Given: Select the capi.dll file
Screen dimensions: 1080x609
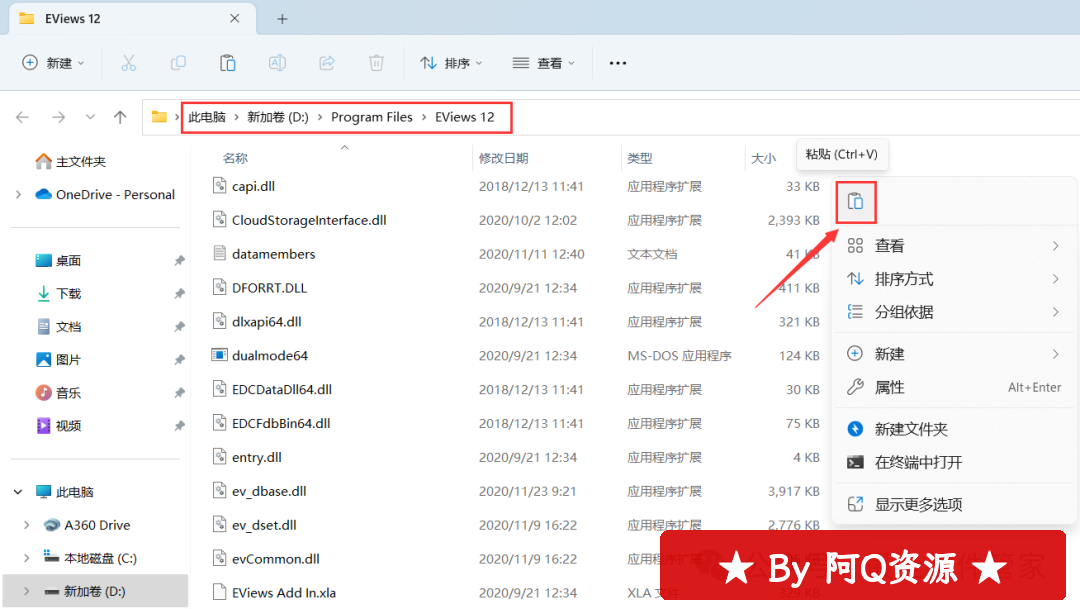Looking at the screenshot, I should [x=253, y=186].
